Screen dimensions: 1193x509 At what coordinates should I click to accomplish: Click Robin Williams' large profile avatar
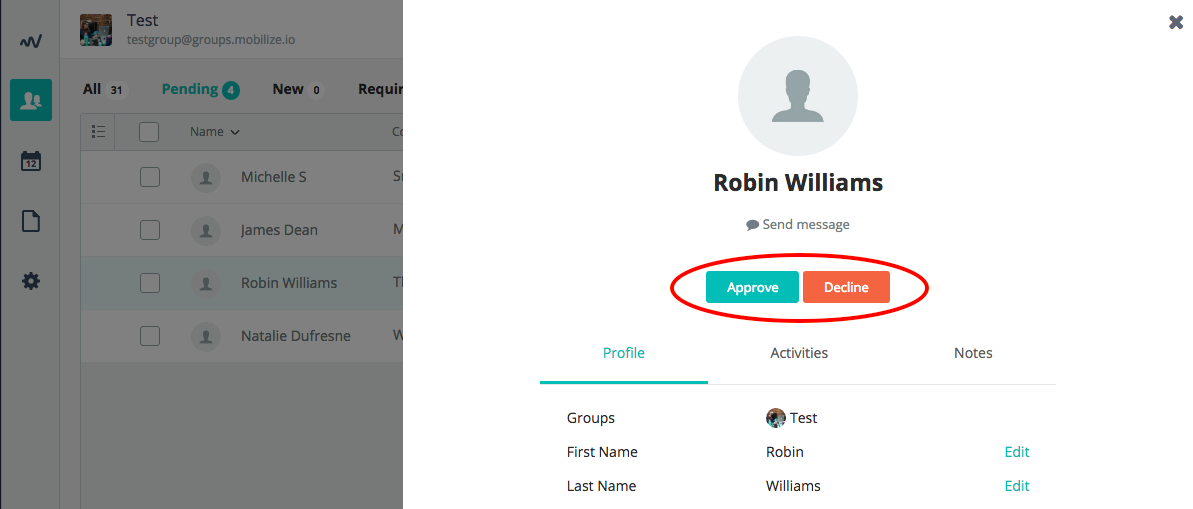pos(797,96)
